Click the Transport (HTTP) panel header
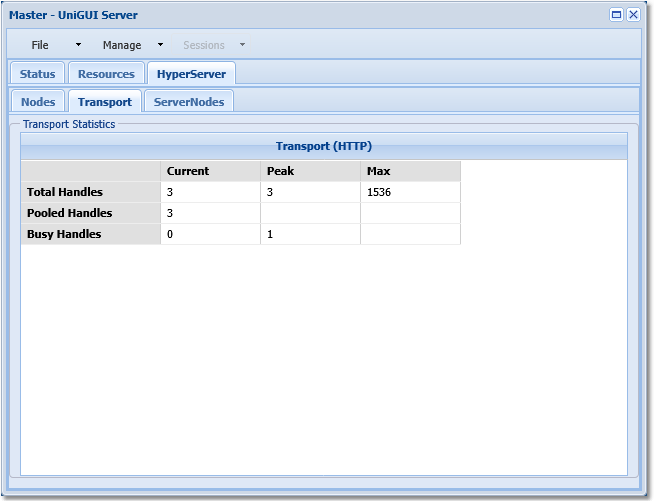Screen dimensions: 654x503 click(x=324, y=146)
